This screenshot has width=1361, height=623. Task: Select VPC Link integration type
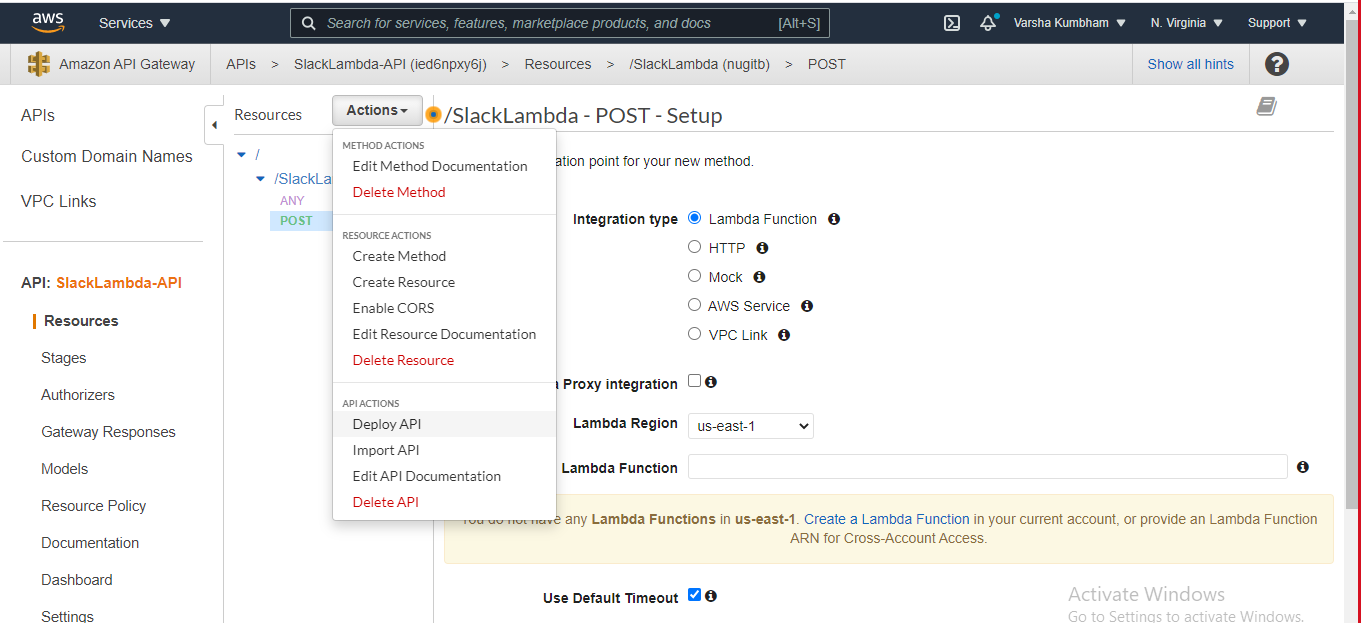click(694, 334)
